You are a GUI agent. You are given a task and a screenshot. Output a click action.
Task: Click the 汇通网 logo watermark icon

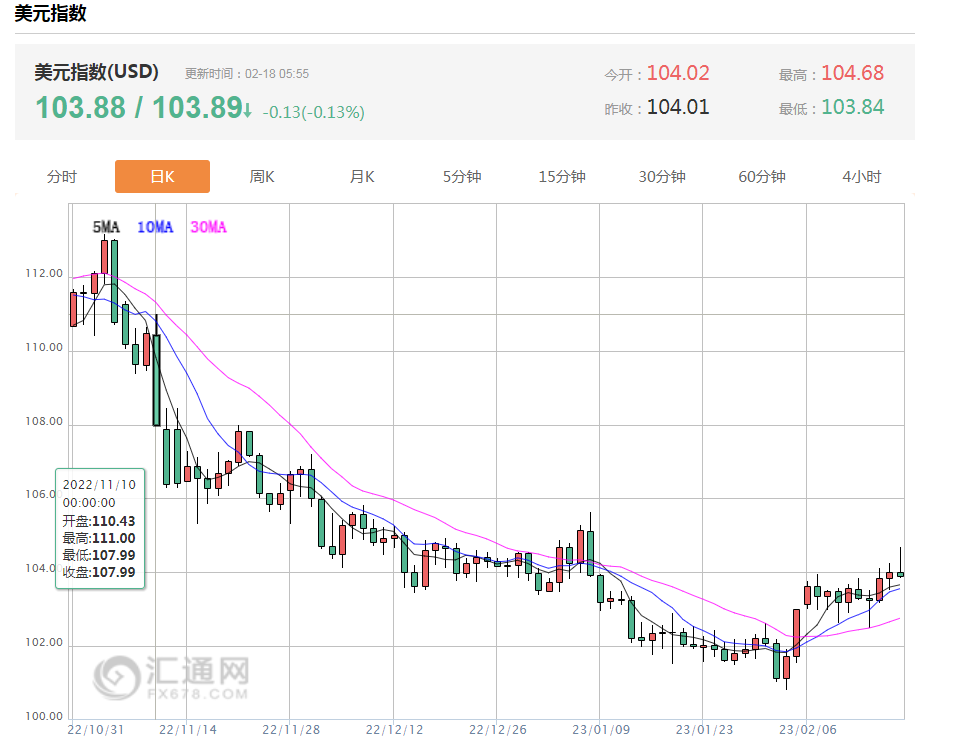118,676
